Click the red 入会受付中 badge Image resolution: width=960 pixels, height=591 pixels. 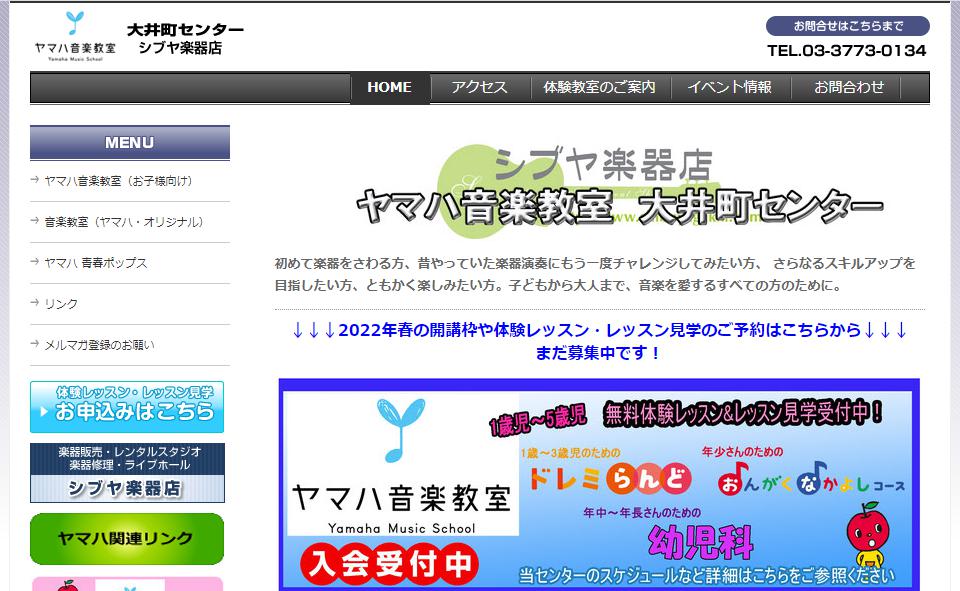(388, 564)
